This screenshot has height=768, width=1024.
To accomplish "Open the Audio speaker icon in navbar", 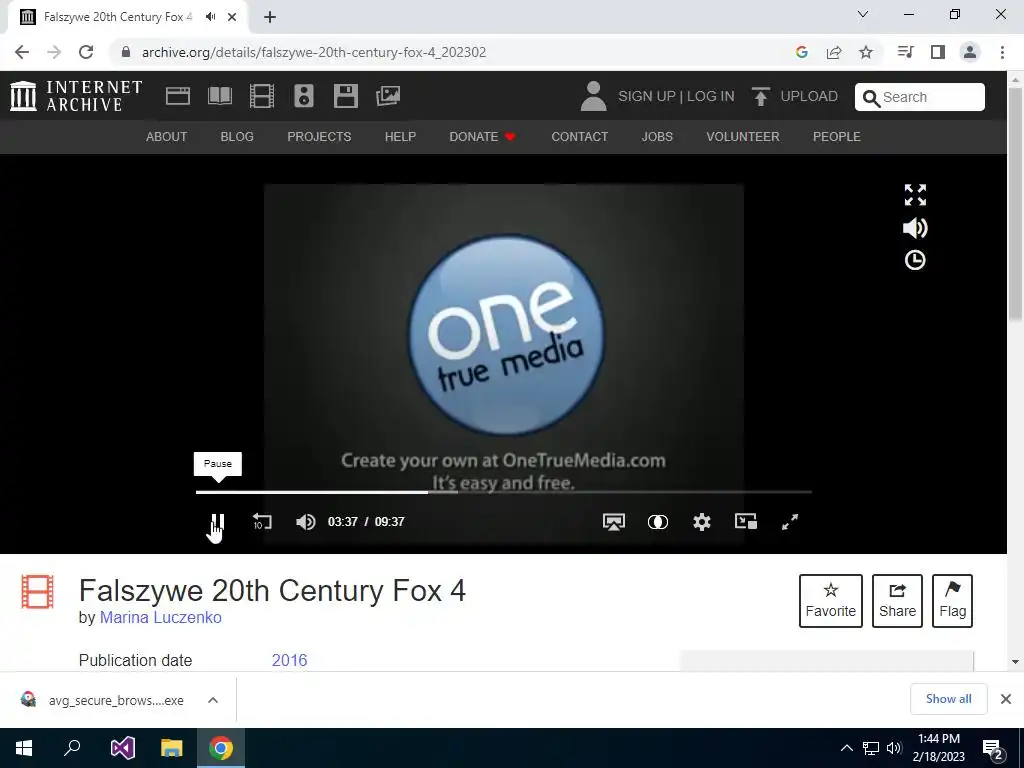I will coord(304,96).
